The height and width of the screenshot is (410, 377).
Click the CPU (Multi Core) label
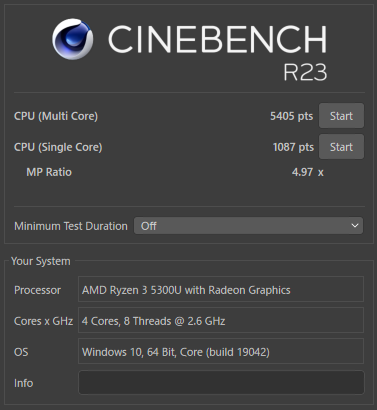56,116
